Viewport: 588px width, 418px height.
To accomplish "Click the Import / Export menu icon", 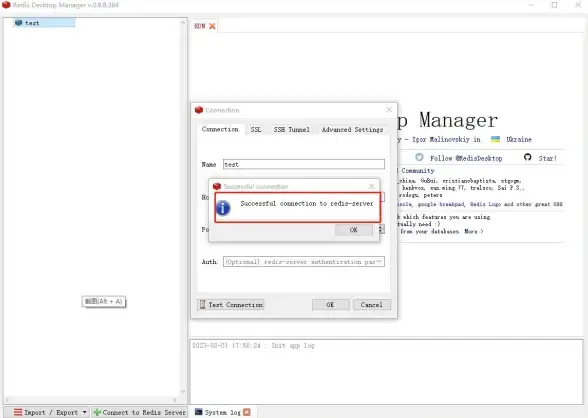I will [x=18, y=412].
